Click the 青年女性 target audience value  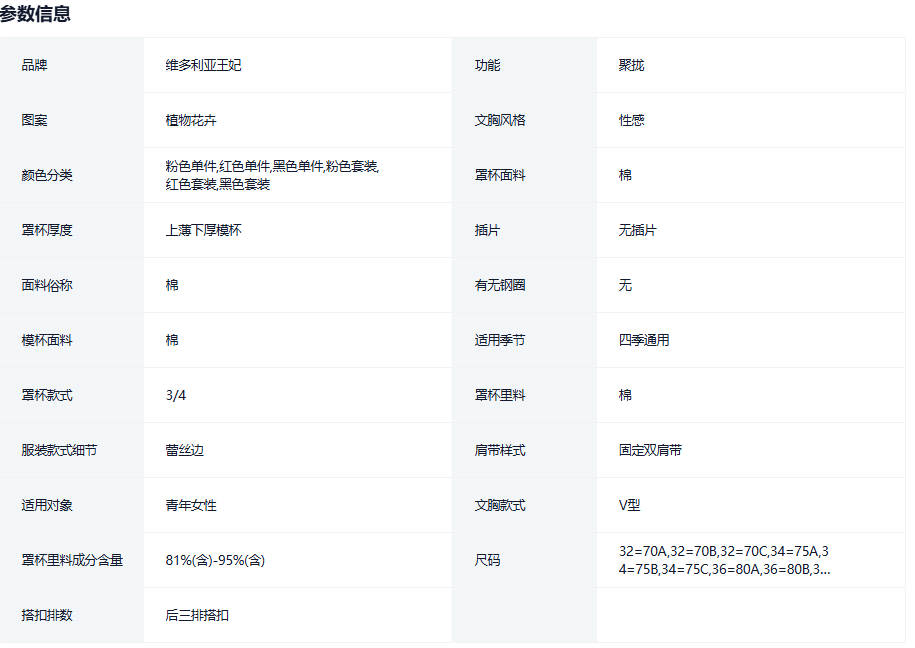click(191, 505)
